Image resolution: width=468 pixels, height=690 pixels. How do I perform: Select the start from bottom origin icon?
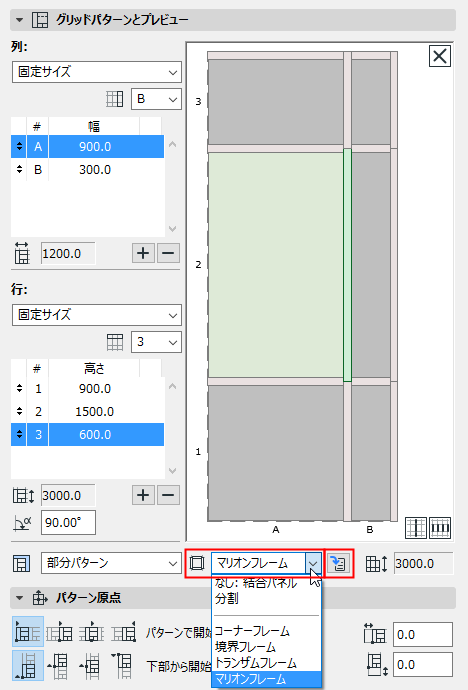pos(28,666)
